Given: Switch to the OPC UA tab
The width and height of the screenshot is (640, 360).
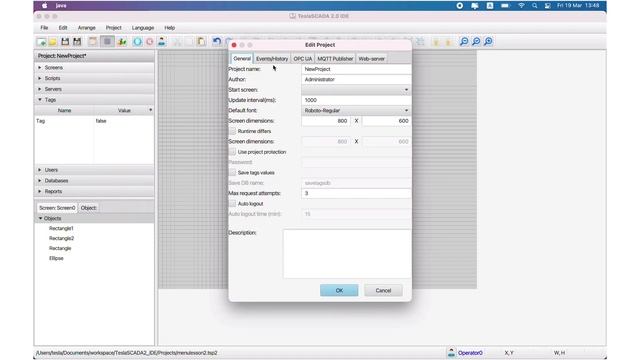Looking at the screenshot, I should coord(302,59).
